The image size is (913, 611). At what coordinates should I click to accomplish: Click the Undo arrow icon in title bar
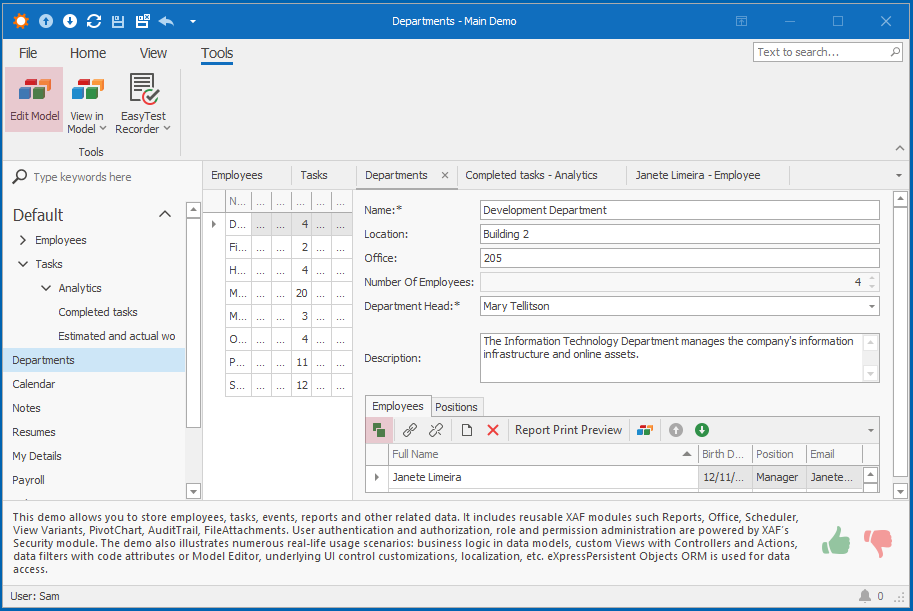tap(167, 22)
